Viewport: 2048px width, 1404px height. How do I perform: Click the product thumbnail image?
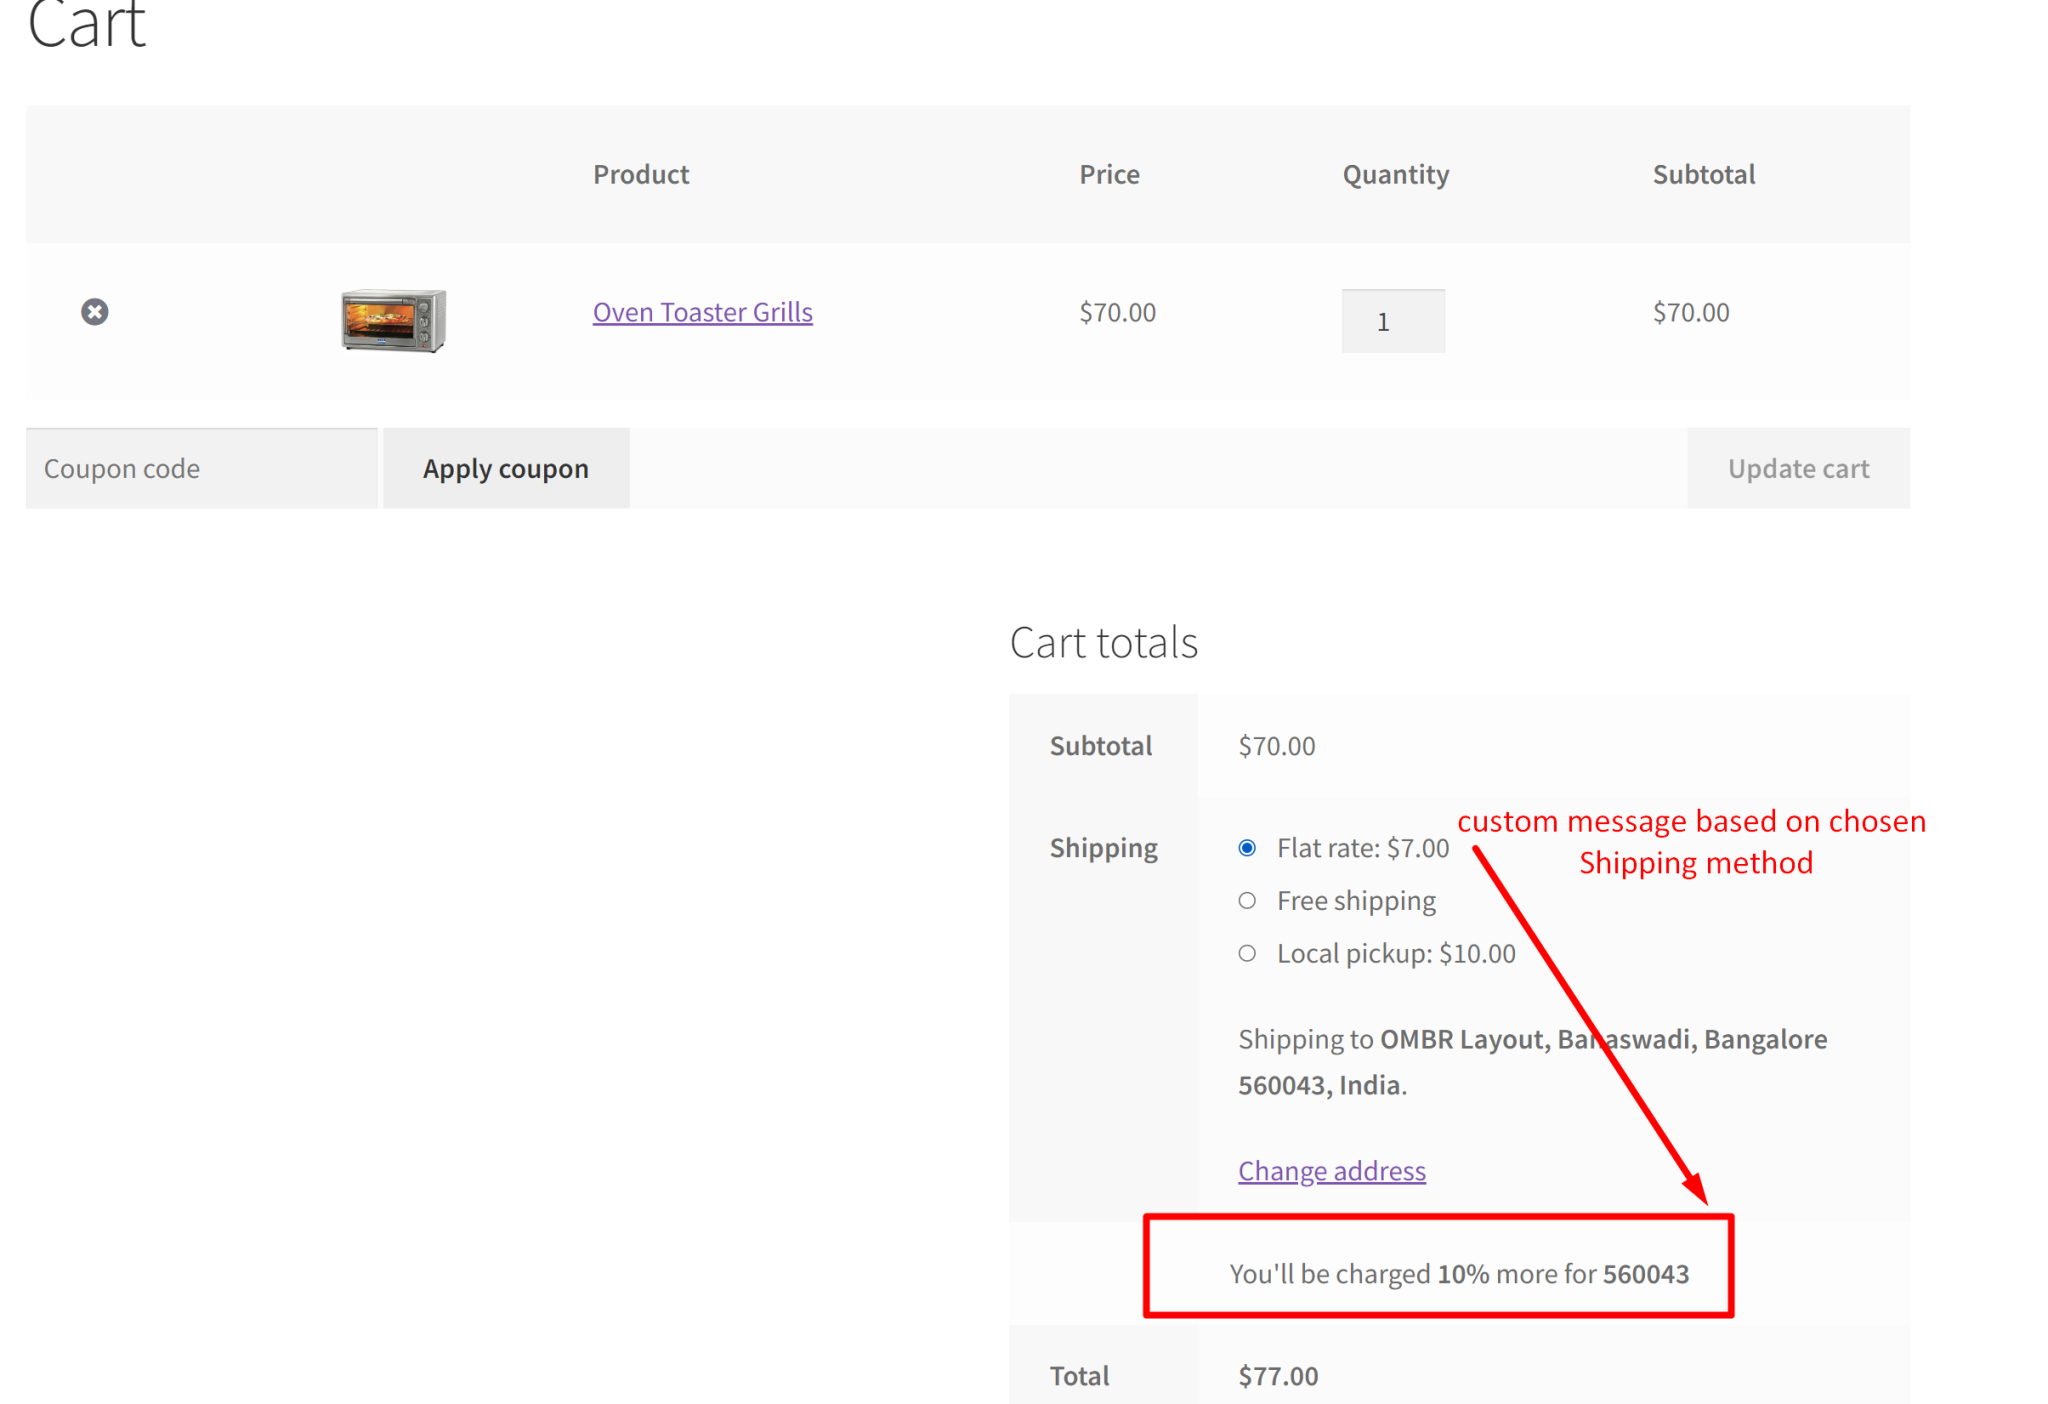tap(393, 320)
